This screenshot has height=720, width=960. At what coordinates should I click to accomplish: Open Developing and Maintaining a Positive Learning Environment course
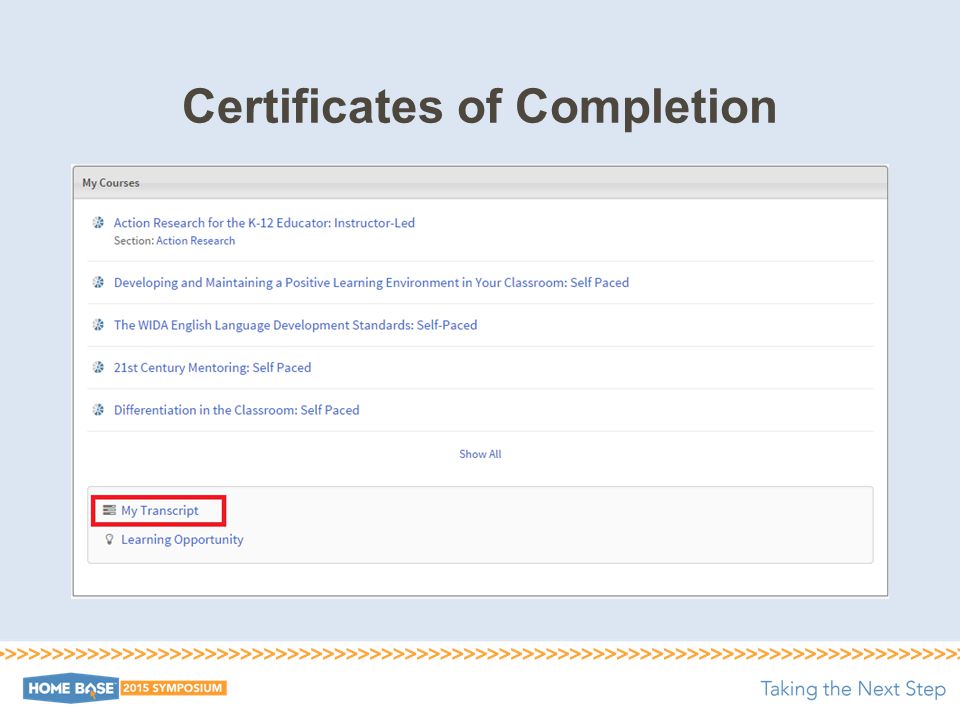tap(371, 282)
